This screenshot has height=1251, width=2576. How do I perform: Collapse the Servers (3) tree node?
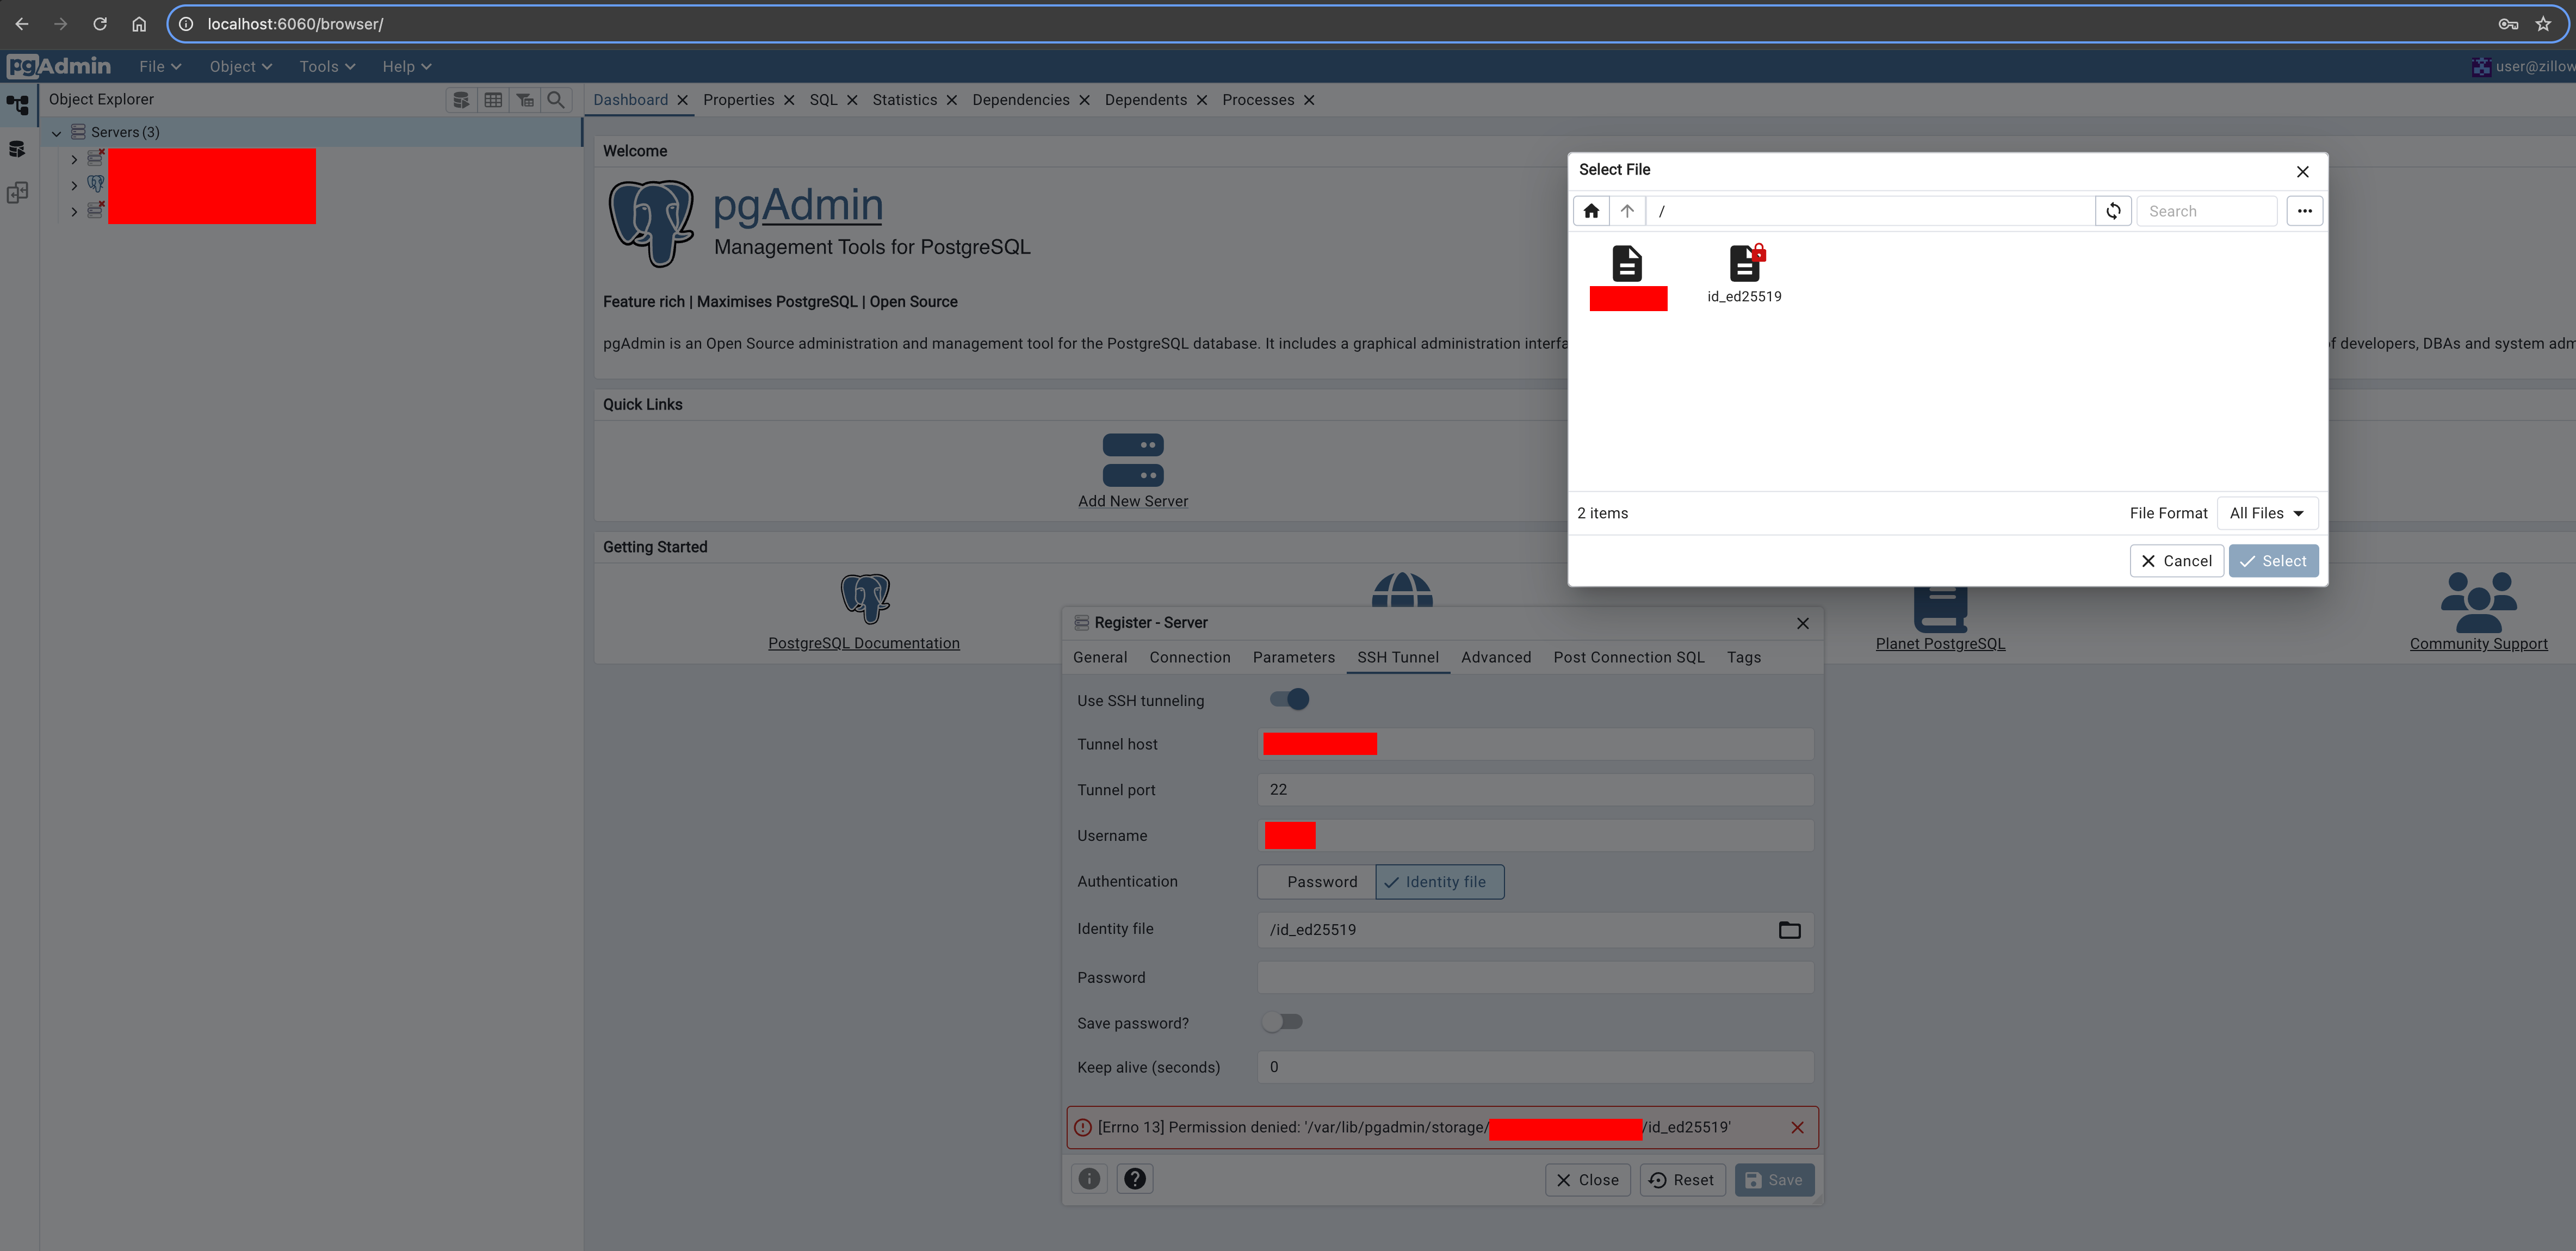(x=57, y=133)
